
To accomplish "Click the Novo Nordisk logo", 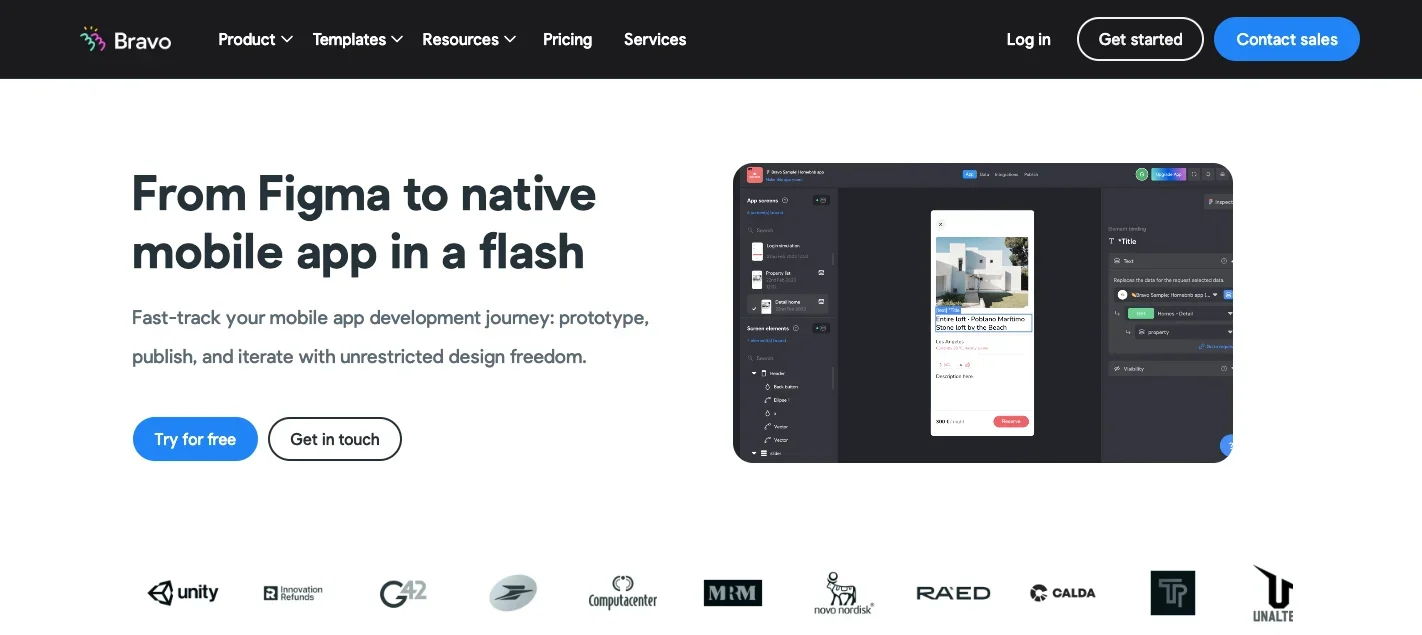I will [843, 593].
